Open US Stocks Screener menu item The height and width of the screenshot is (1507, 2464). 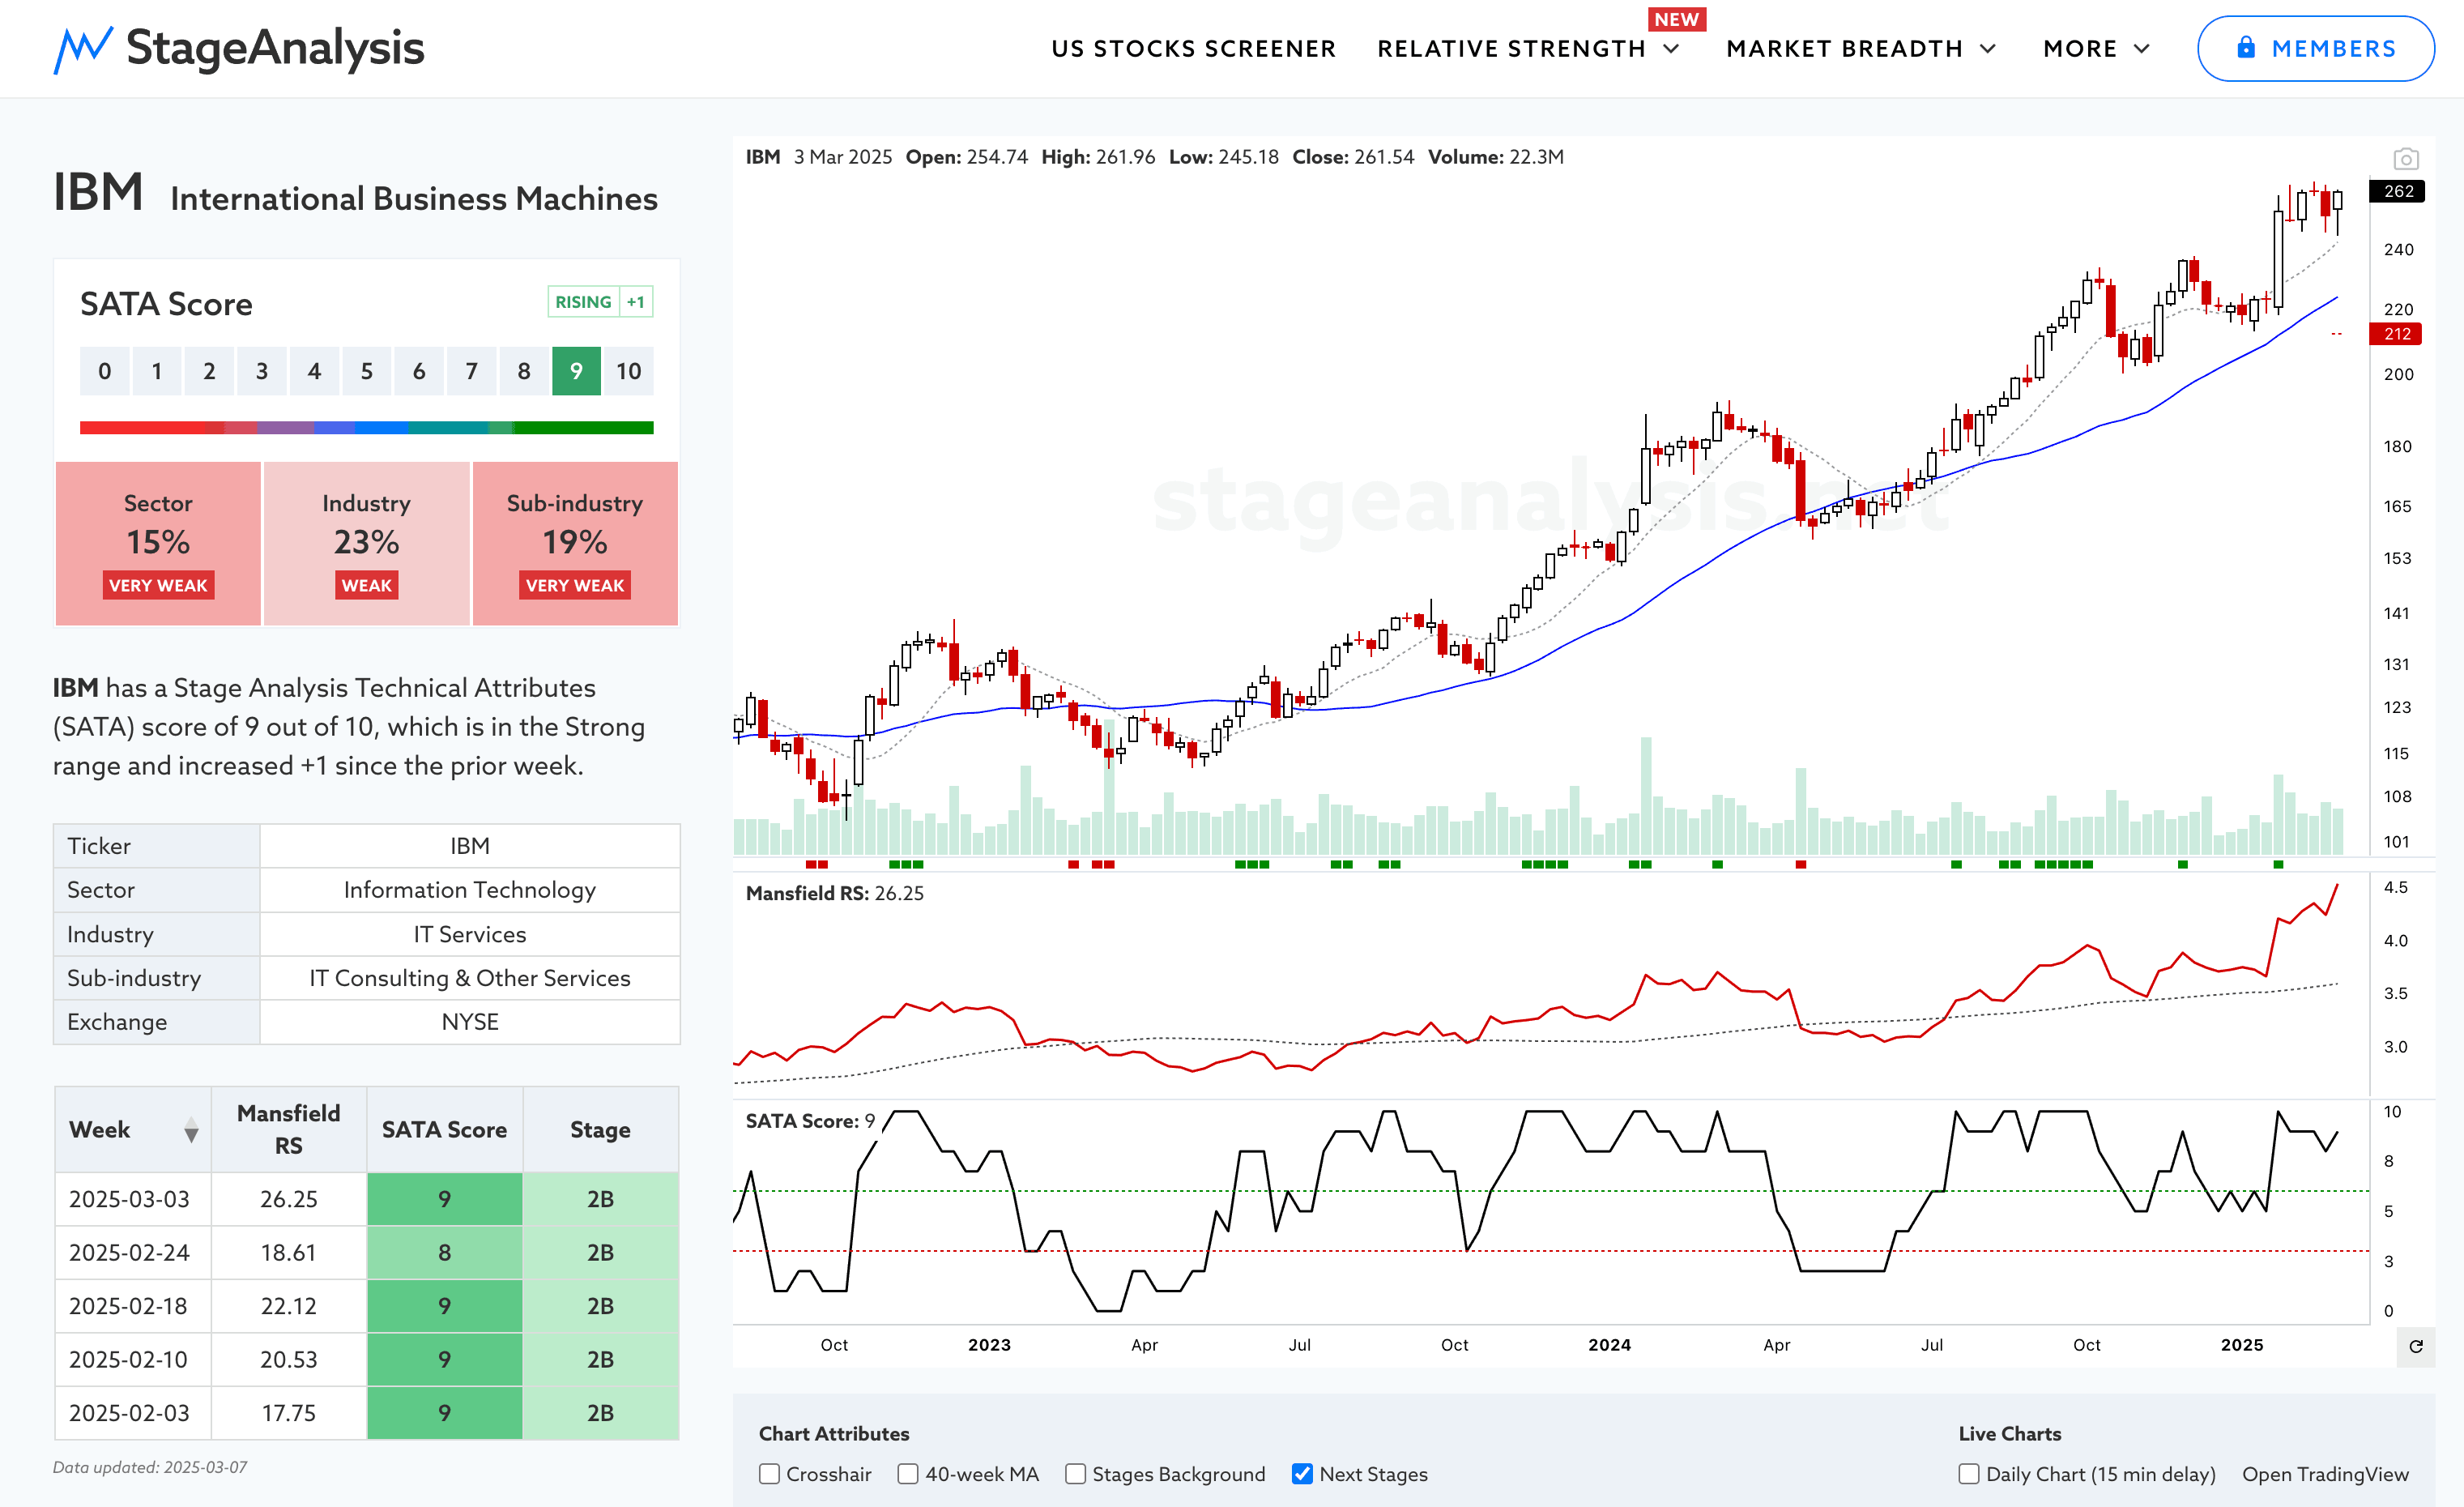click(x=1193, y=49)
